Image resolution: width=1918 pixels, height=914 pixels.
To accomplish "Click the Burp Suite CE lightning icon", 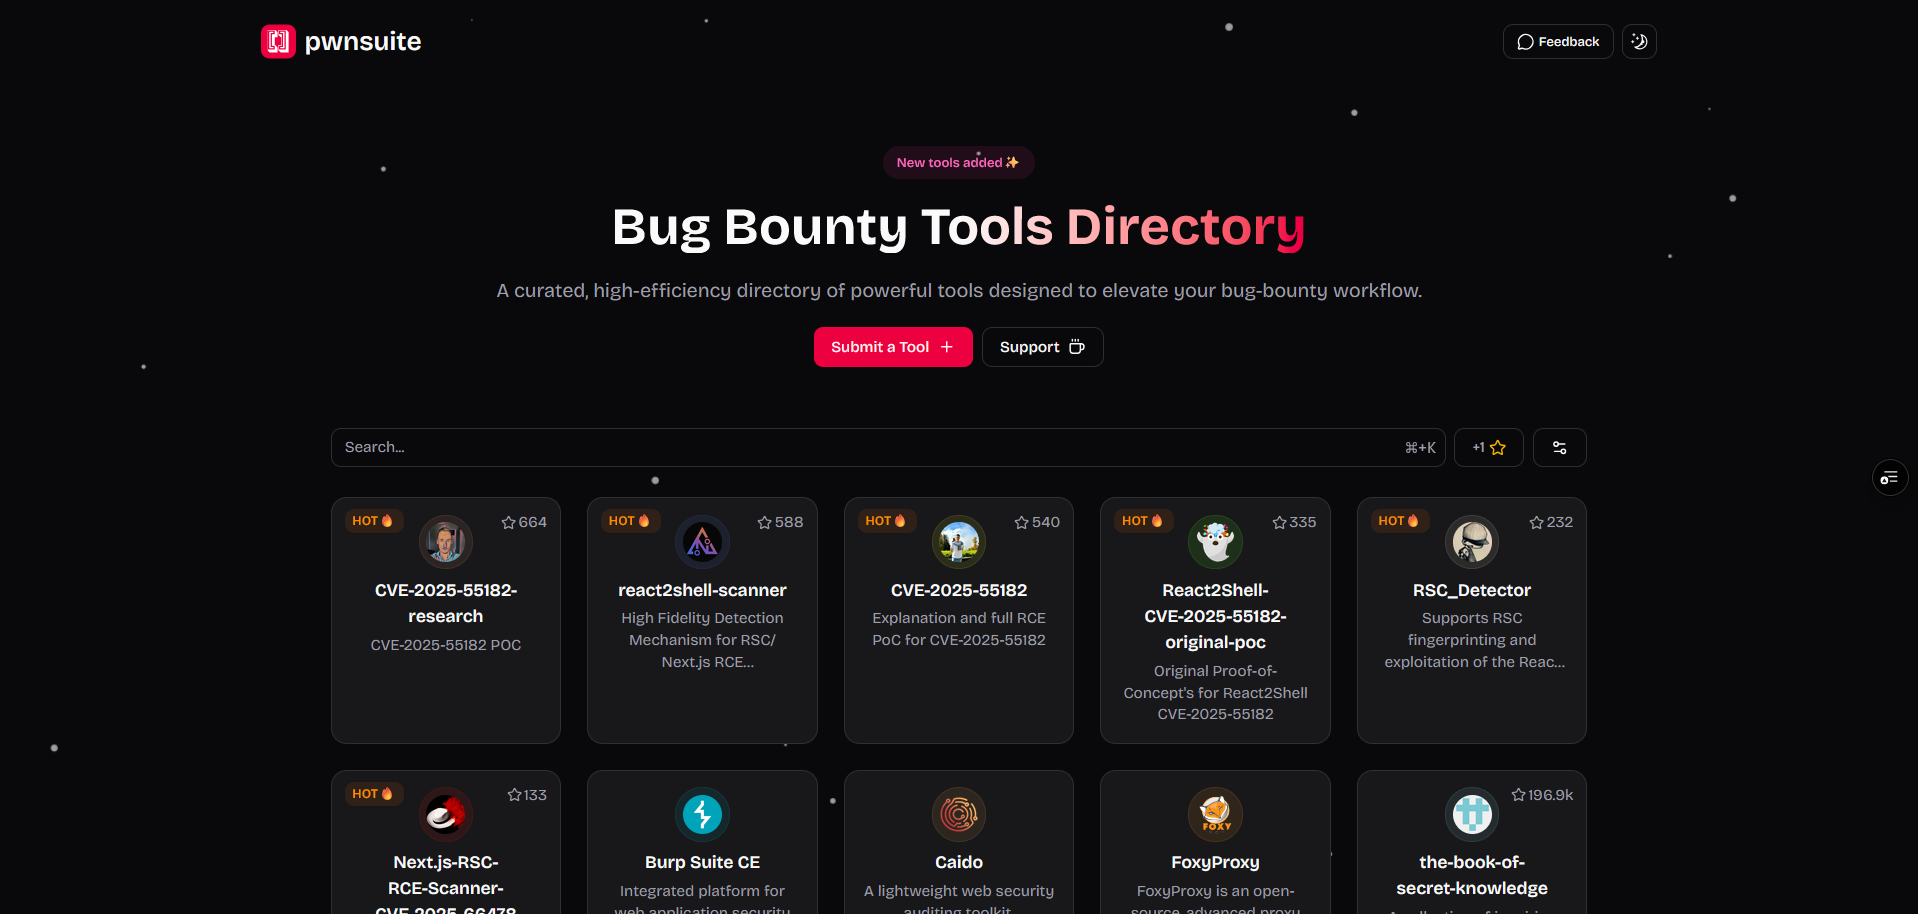I will coord(702,815).
